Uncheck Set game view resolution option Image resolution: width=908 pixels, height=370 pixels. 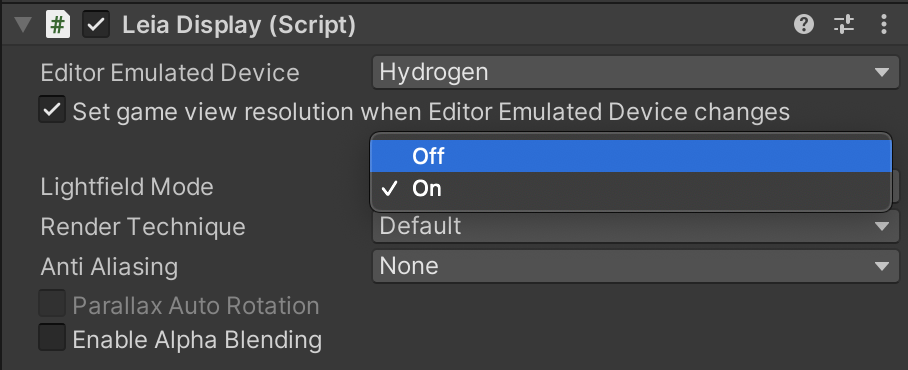coord(52,110)
